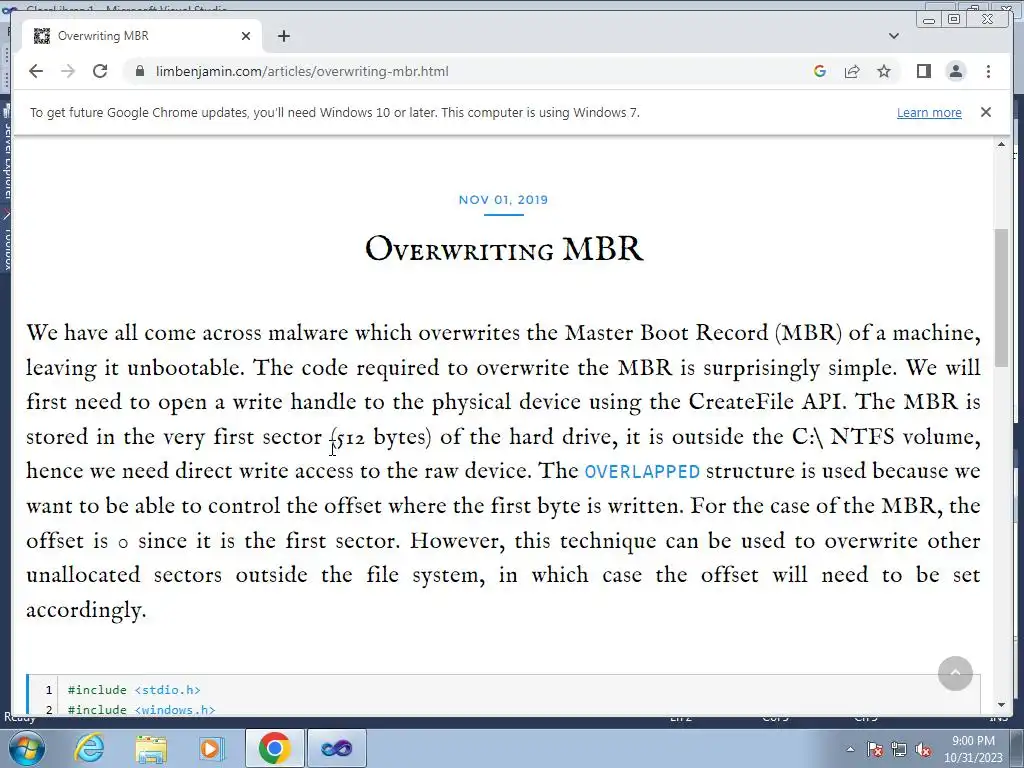Click the NOV 01, 2019 date text

[x=503, y=200]
